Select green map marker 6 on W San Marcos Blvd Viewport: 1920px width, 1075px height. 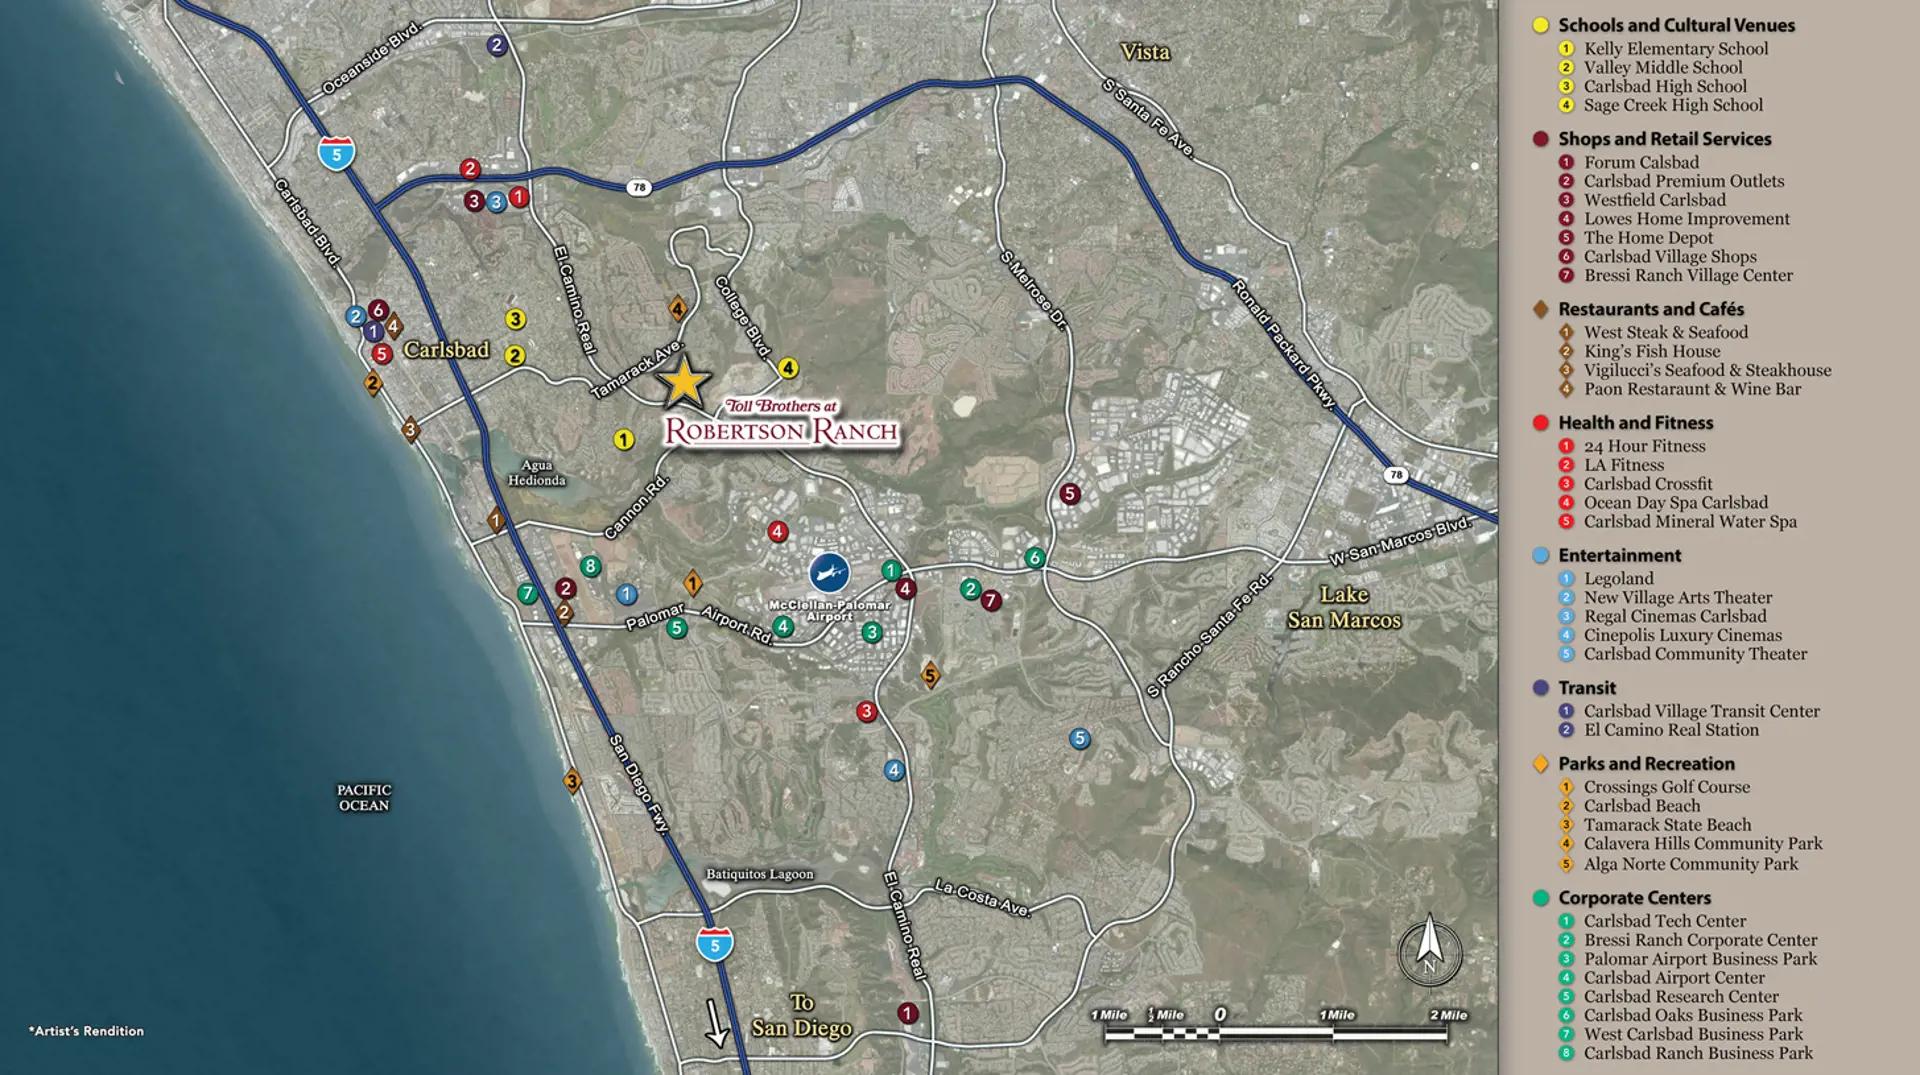(x=1035, y=558)
